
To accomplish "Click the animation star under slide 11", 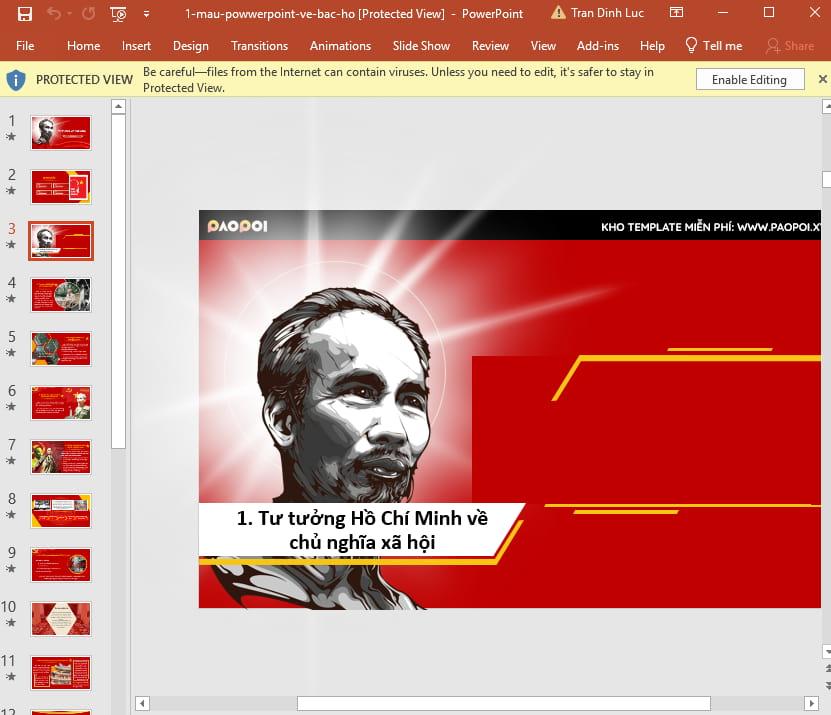I will (11, 677).
